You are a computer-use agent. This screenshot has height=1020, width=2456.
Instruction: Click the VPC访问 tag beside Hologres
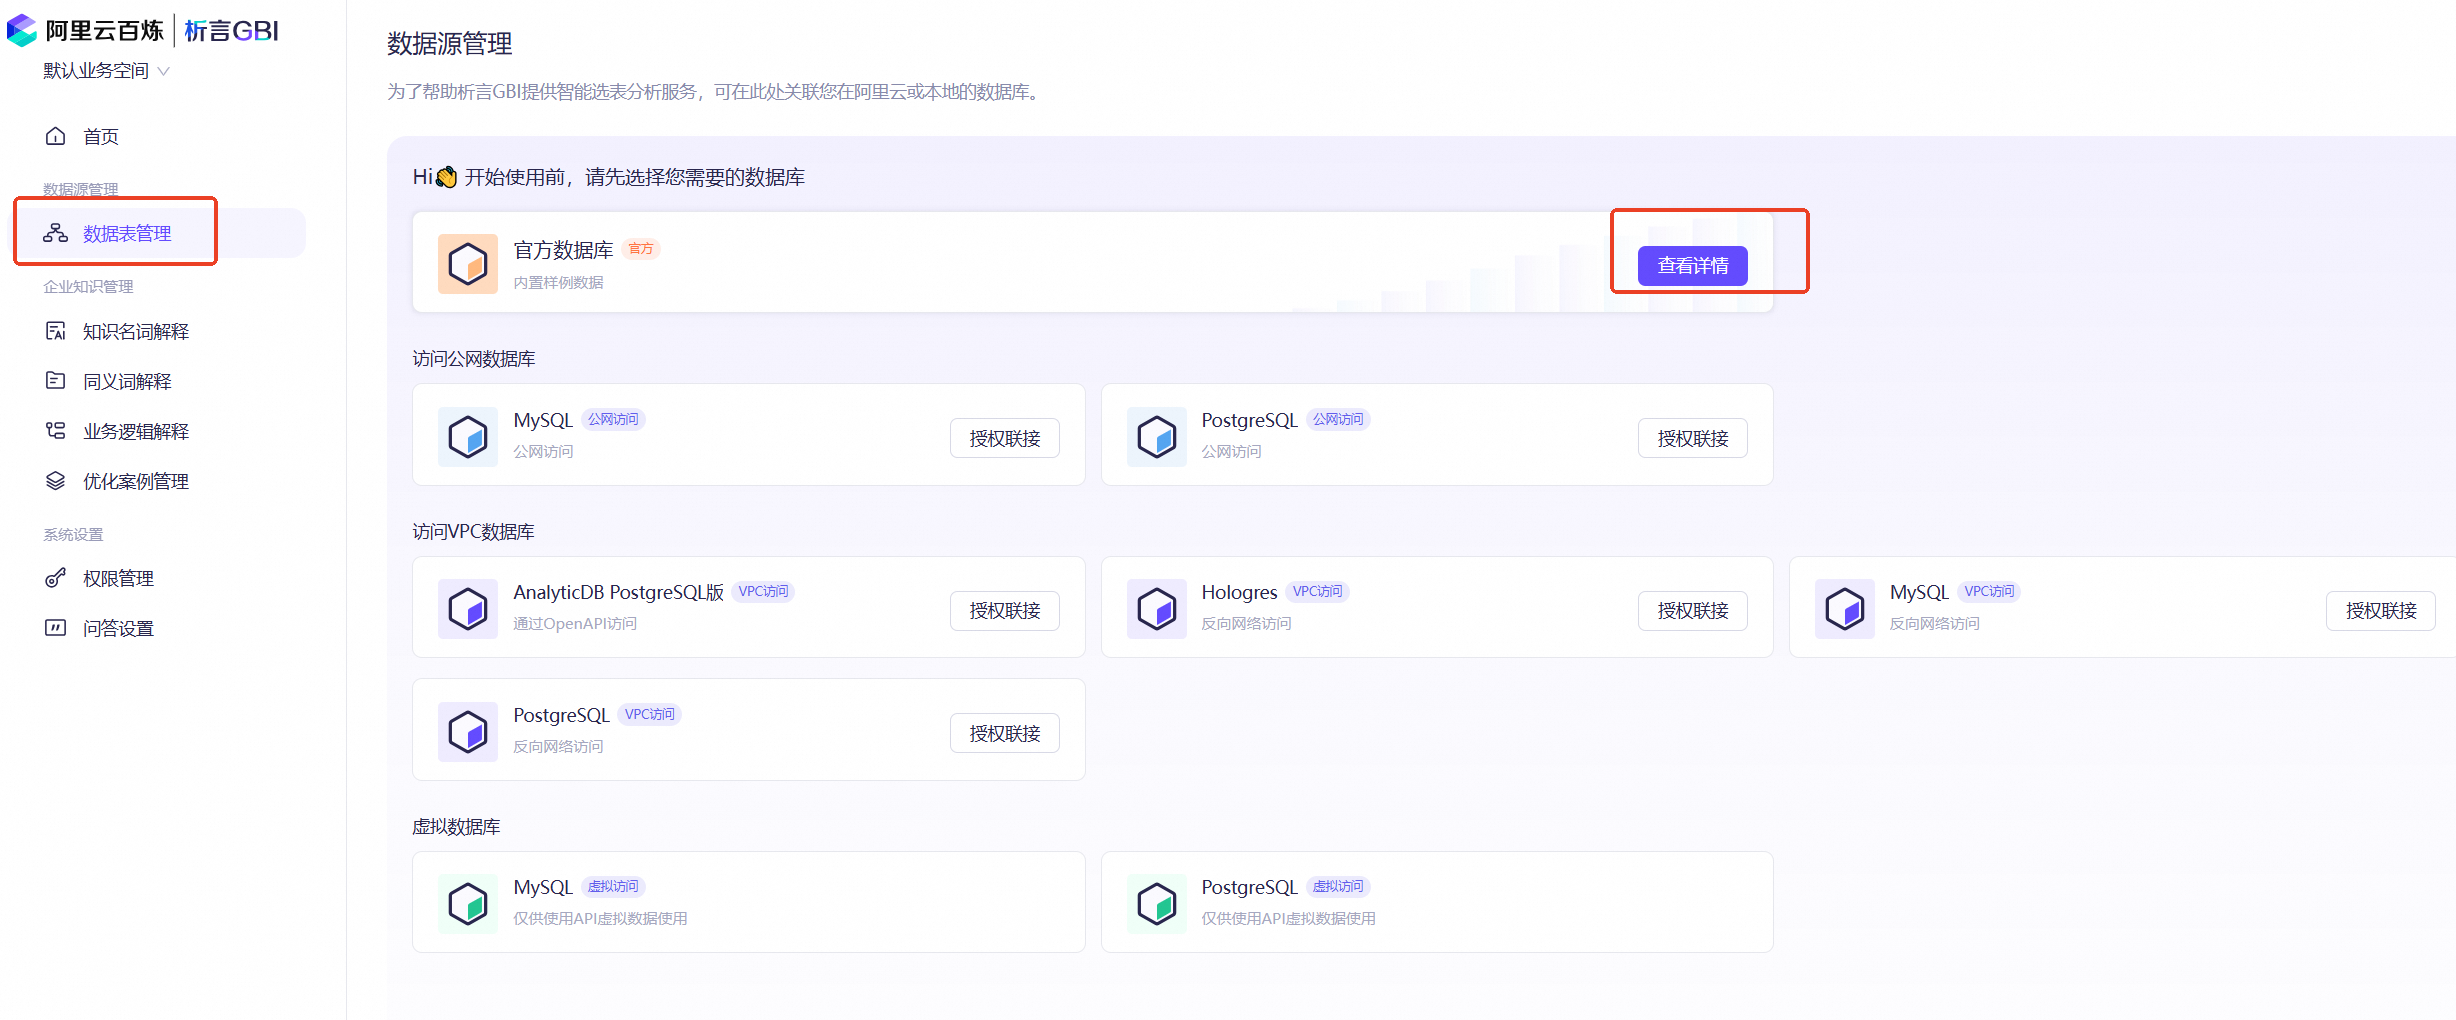(1317, 592)
